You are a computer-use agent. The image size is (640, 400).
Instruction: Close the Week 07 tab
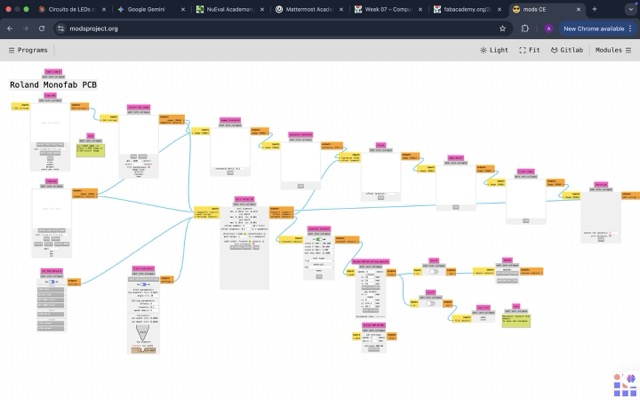coord(420,9)
